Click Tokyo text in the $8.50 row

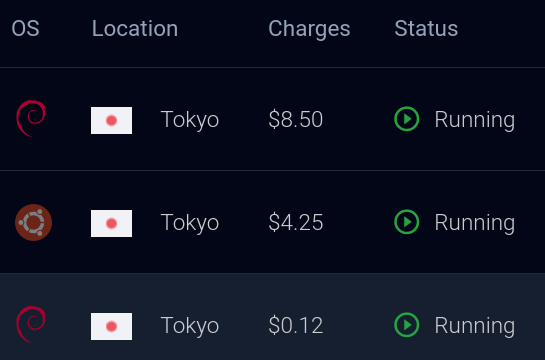tap(190, 120)
